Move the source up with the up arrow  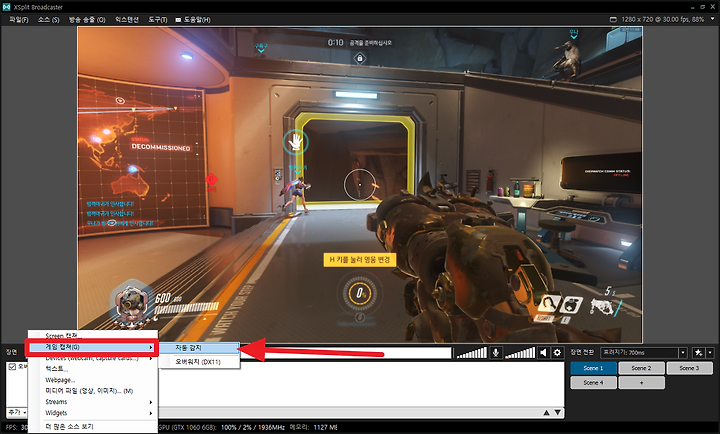[546, 412]
